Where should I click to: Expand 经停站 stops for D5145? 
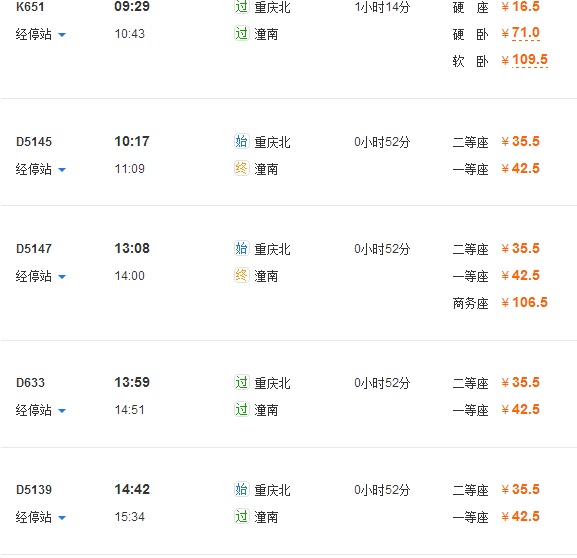coord(41,169)
